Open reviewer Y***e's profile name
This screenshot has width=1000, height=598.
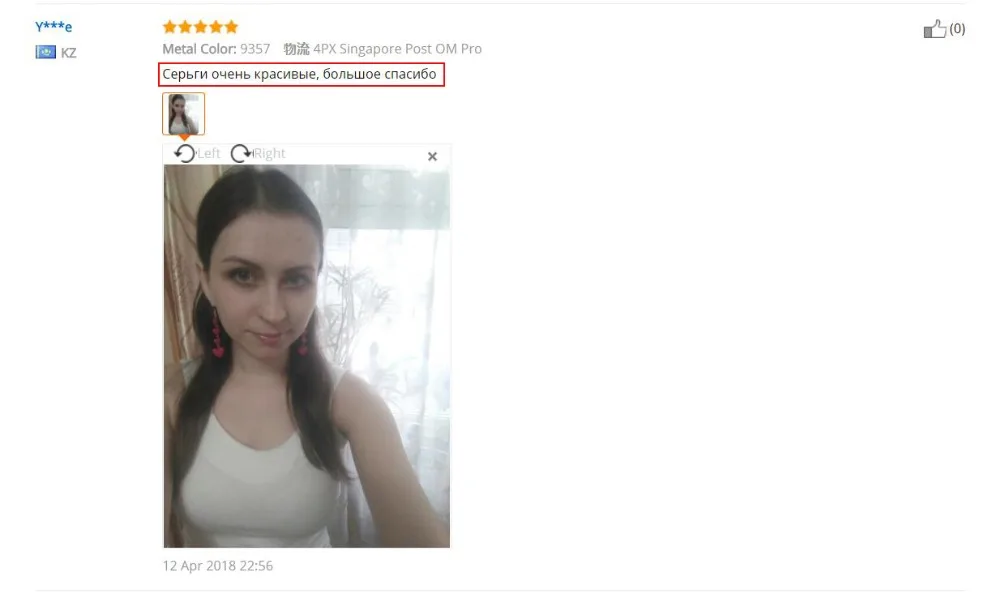[x=54, y=27]
